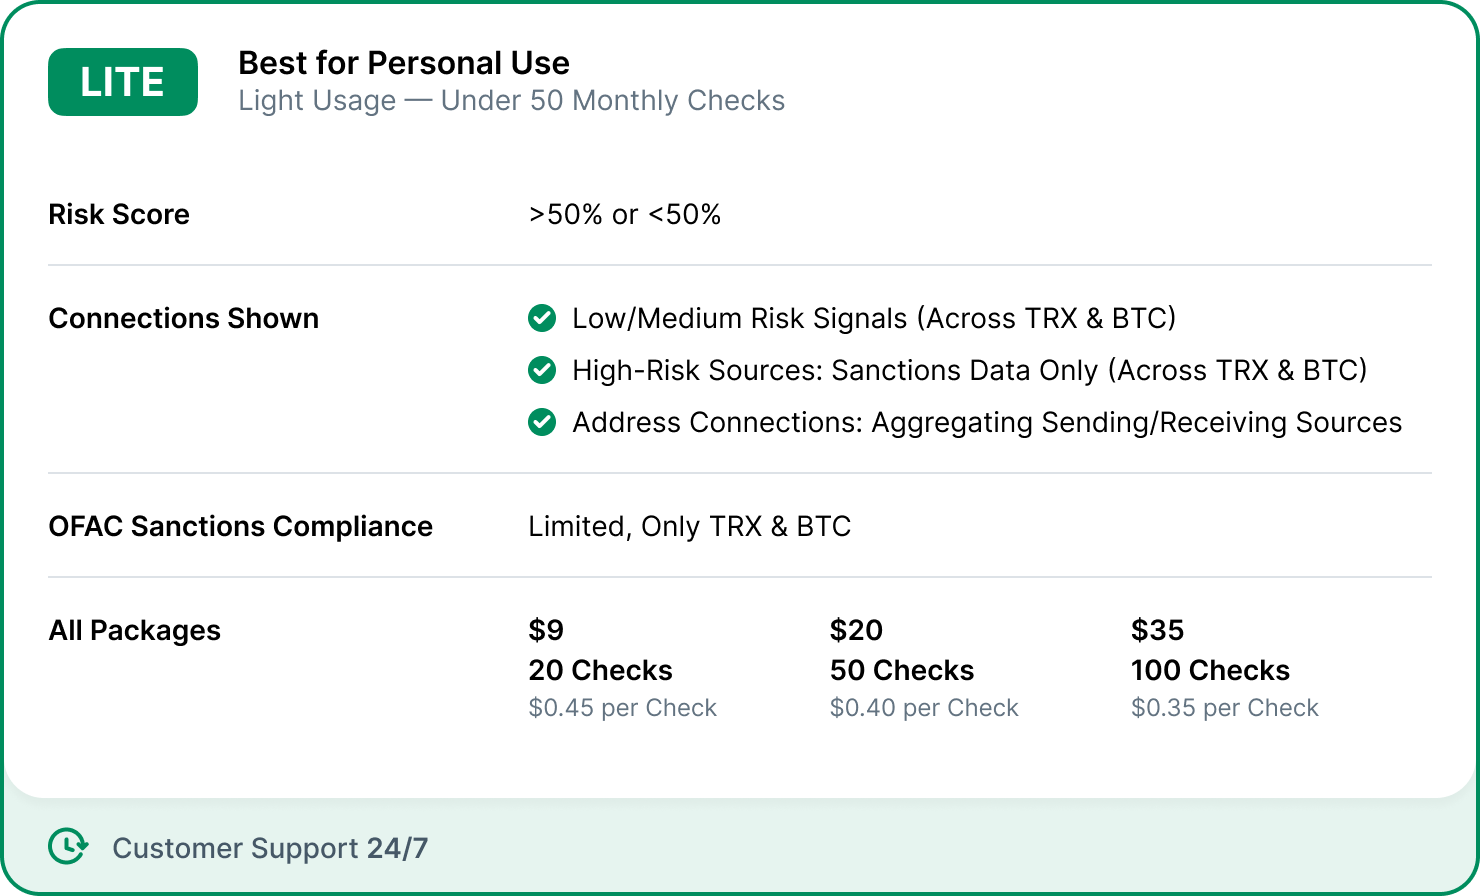Click the green LITE plan badge
The width and height of the screenshot is (1480, 896).
point(123,82)
